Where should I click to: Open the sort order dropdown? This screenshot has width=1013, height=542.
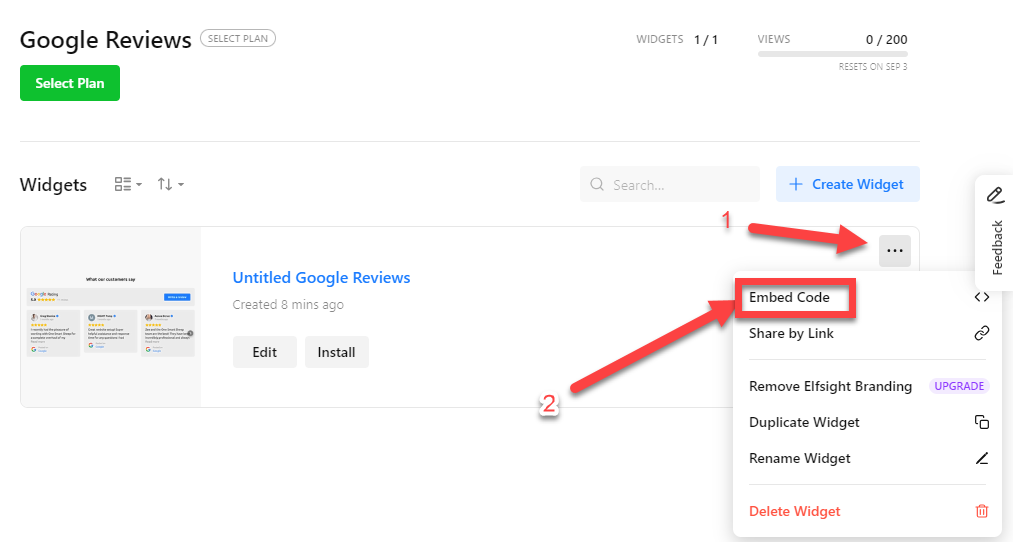click(171, 184)
